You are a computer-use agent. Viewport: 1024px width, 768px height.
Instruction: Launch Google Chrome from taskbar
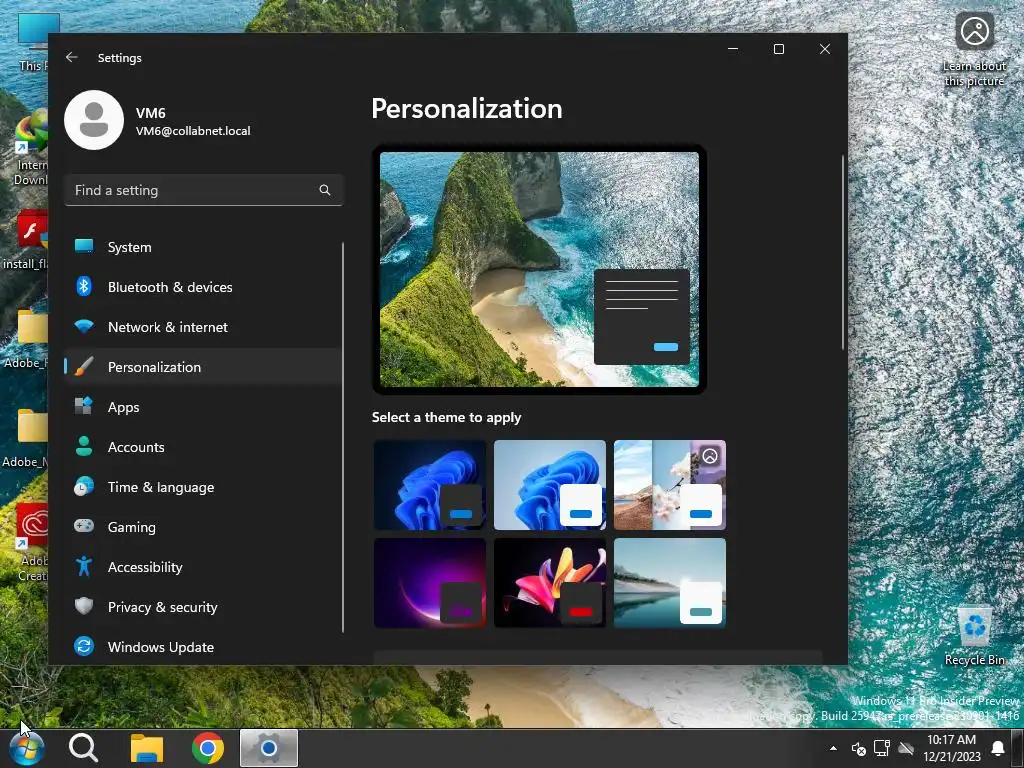pos(208,748)
